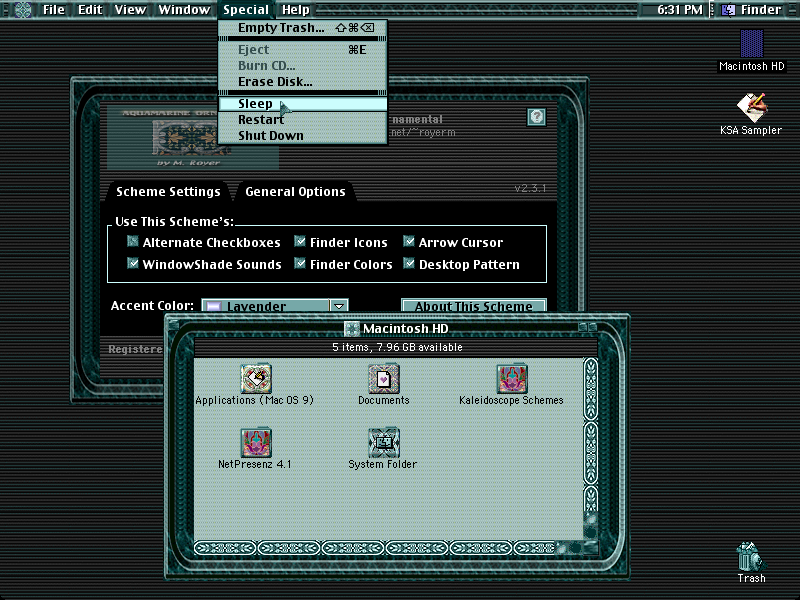Select the NetPresenz 4.1 folder icon
The width and height of the screenshot is (800, 600).
click(256, 442)
